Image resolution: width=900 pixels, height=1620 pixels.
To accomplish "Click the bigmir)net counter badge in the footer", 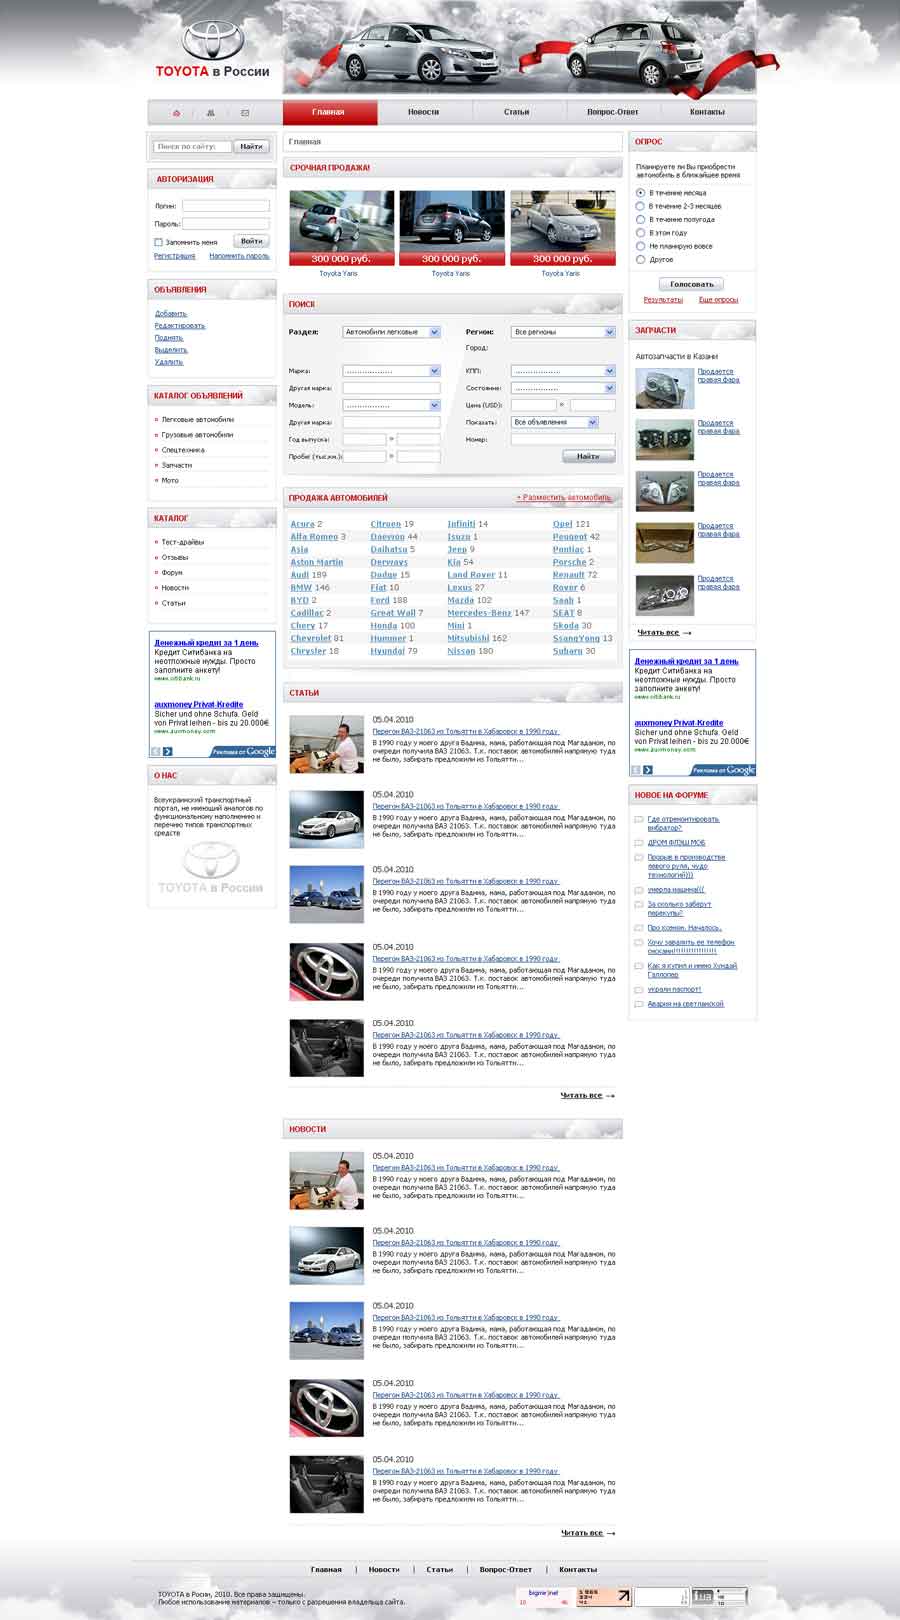I will (544, 1597).
